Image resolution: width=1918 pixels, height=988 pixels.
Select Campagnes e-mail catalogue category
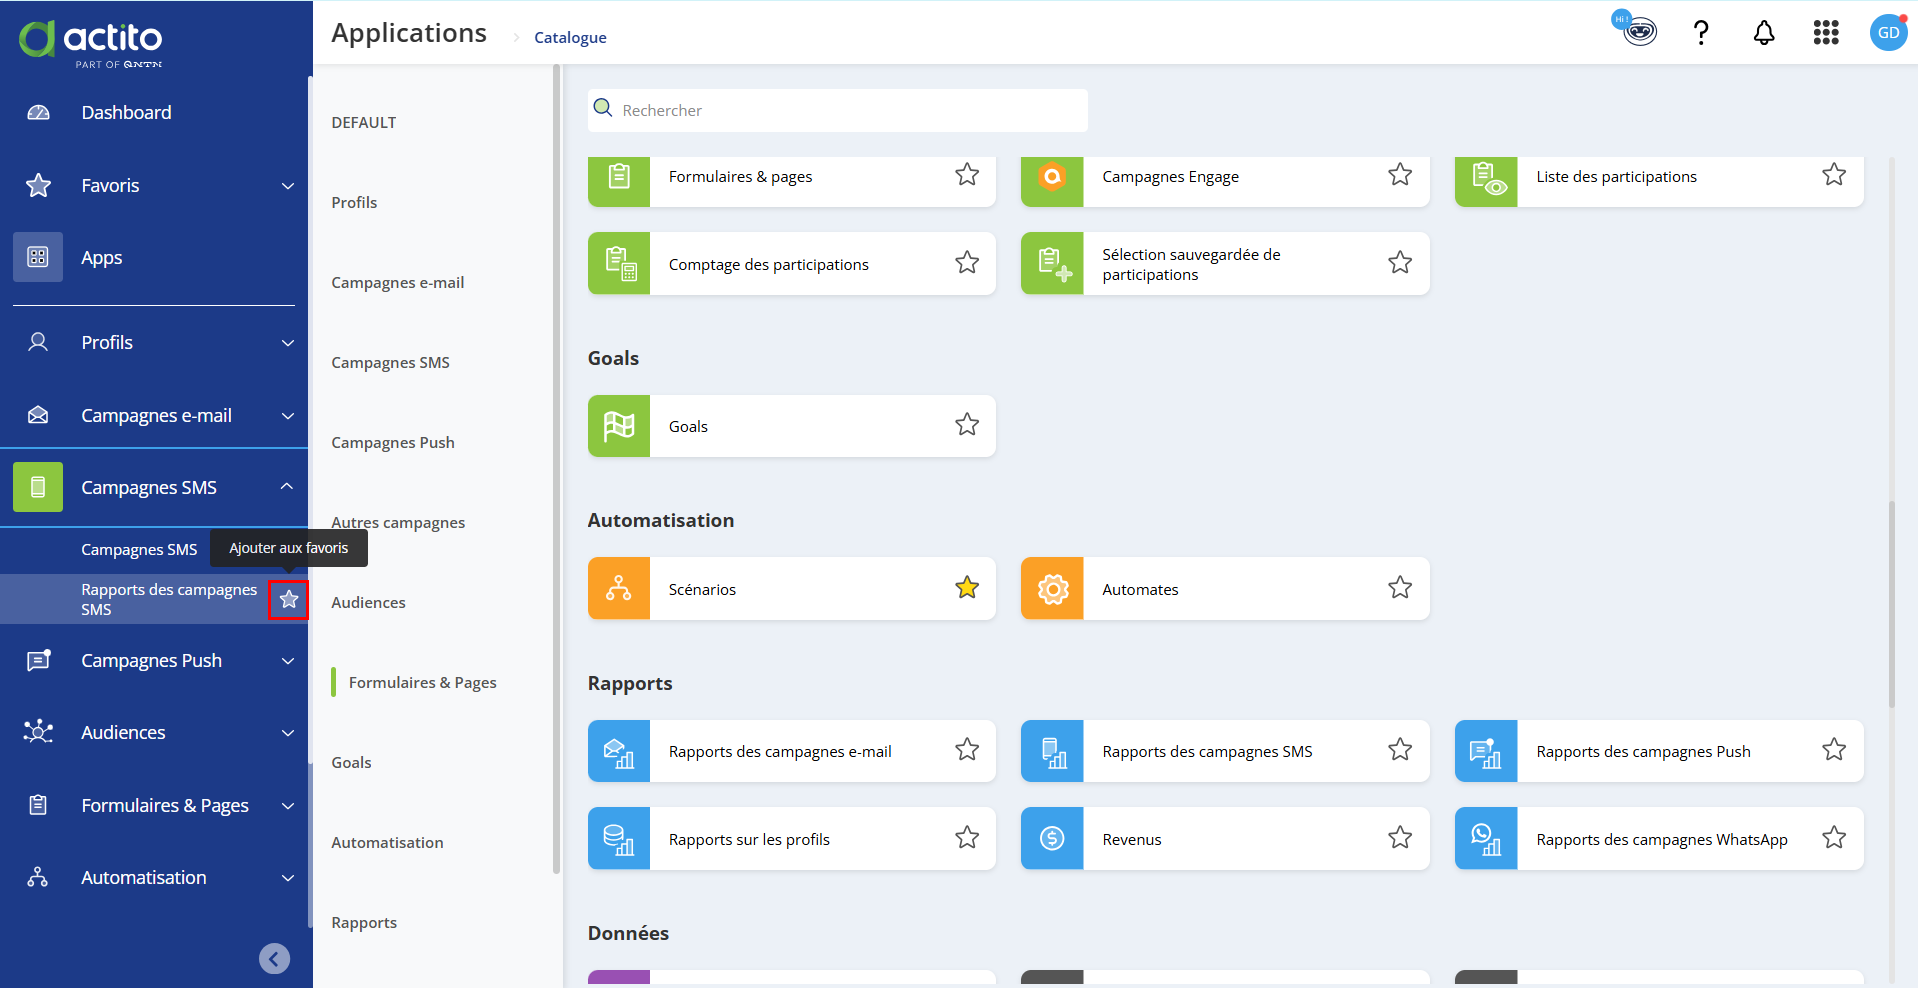pyautogui.click(x=398, y=282)
